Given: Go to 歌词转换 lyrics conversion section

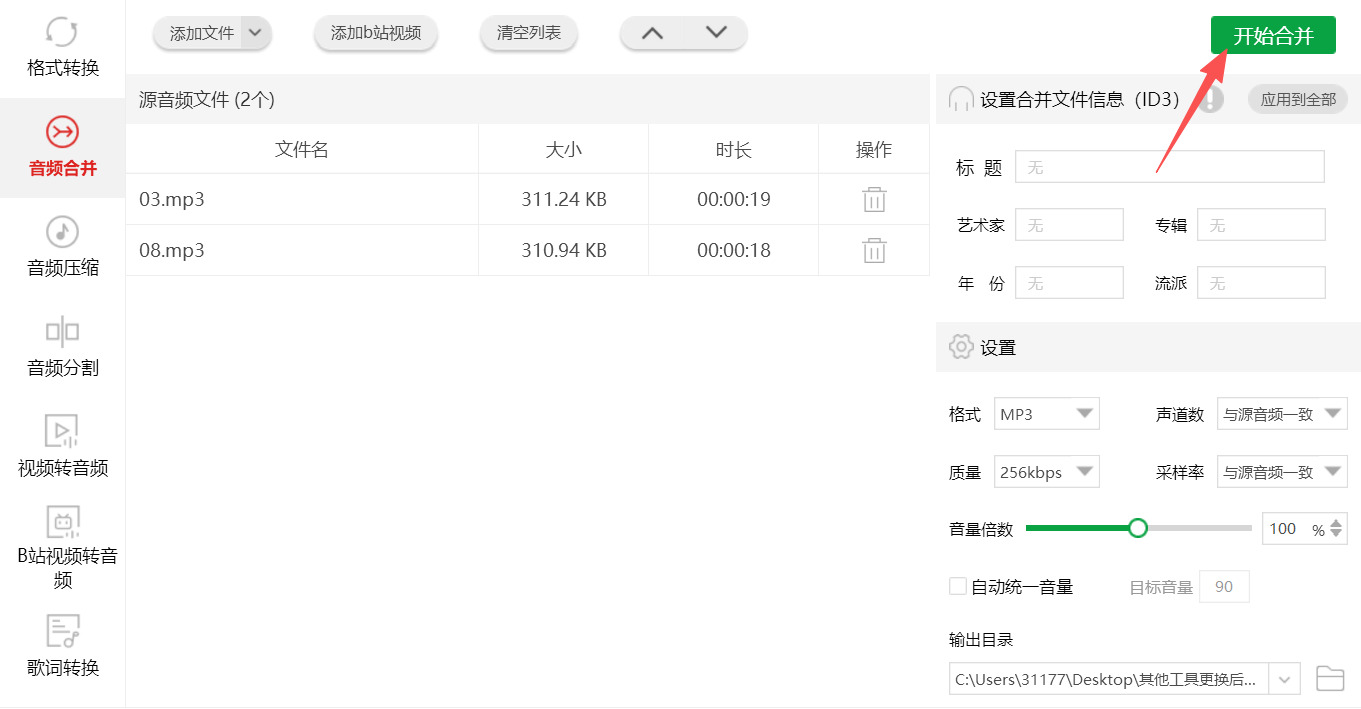Looking at the screenshot, I should click(x=62, y=648).
